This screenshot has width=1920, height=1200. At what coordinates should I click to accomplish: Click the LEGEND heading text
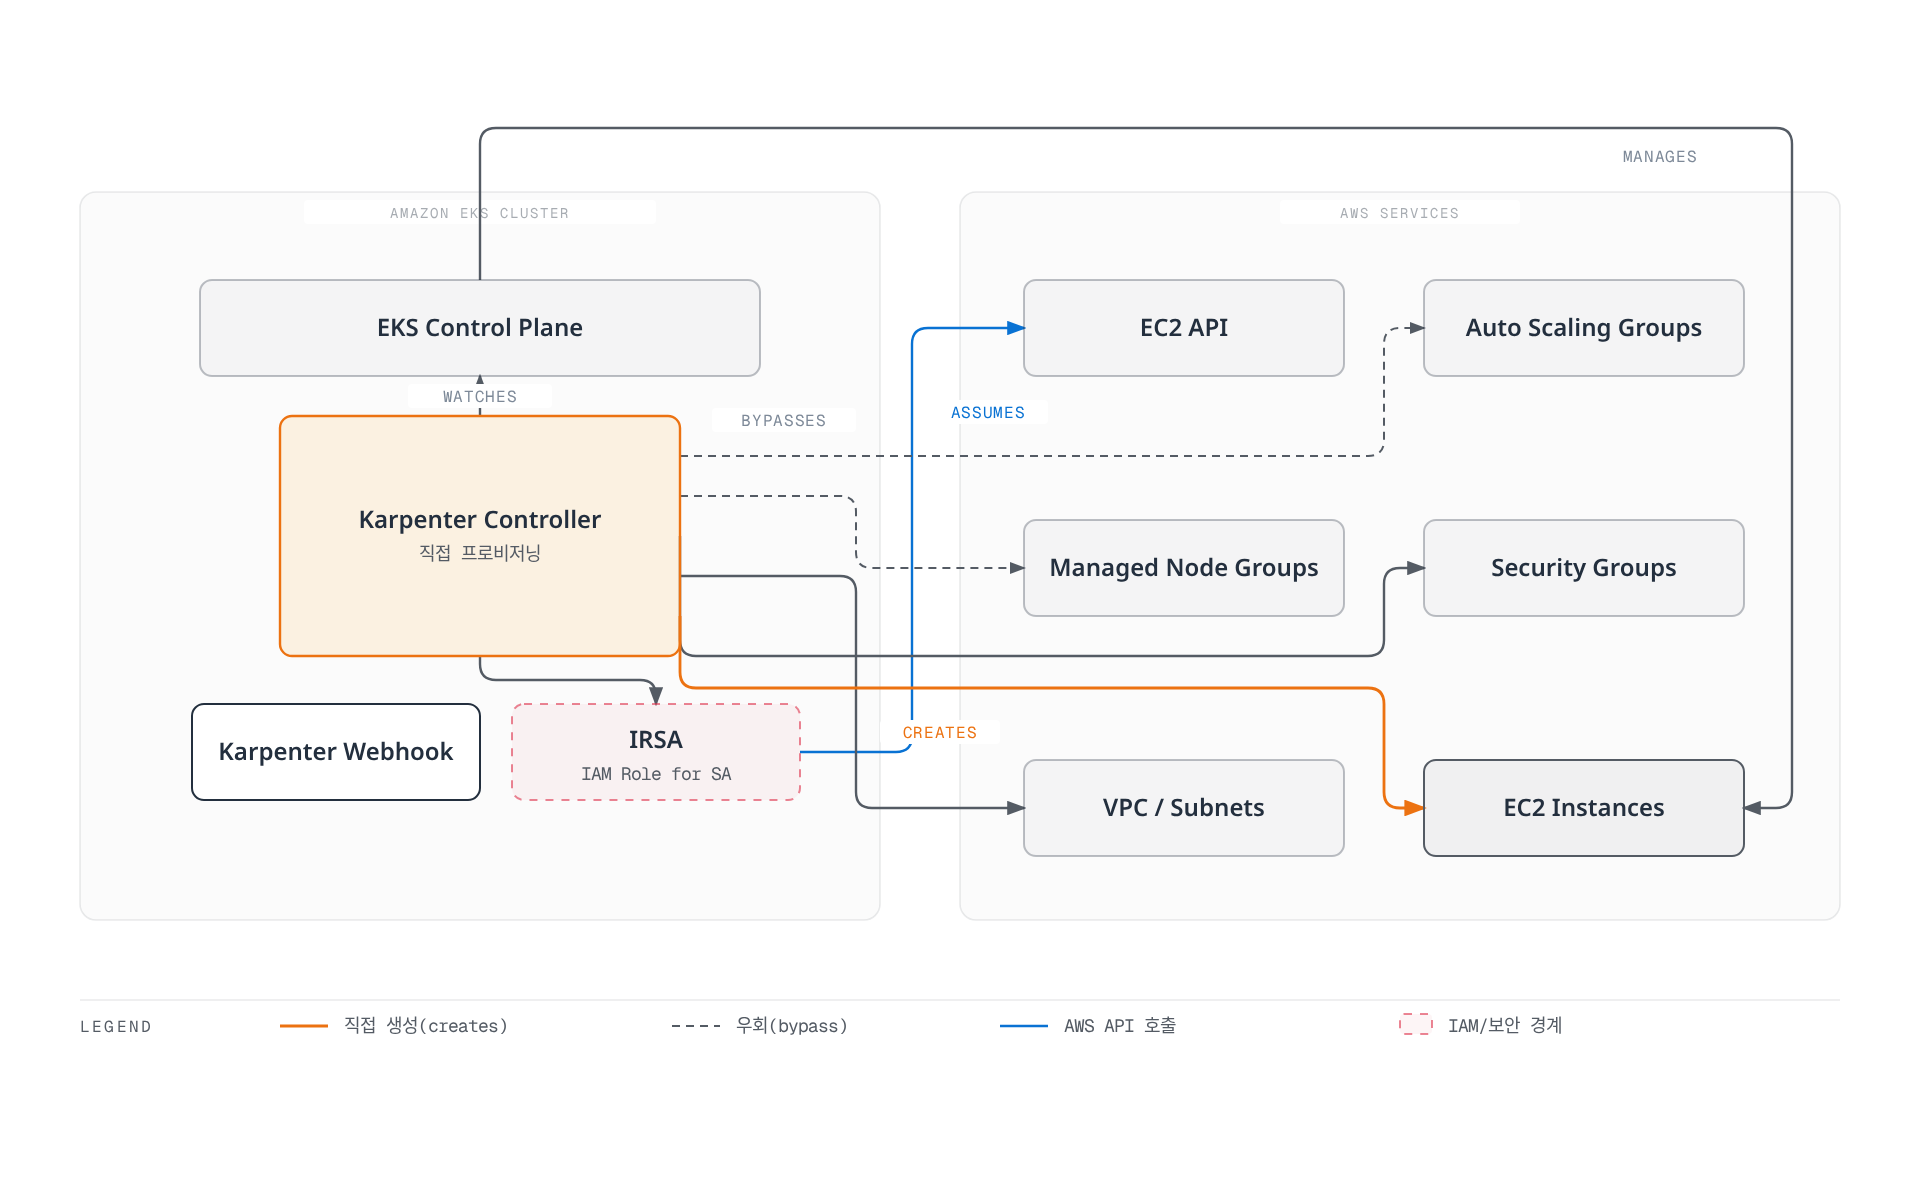point(116,1027)
